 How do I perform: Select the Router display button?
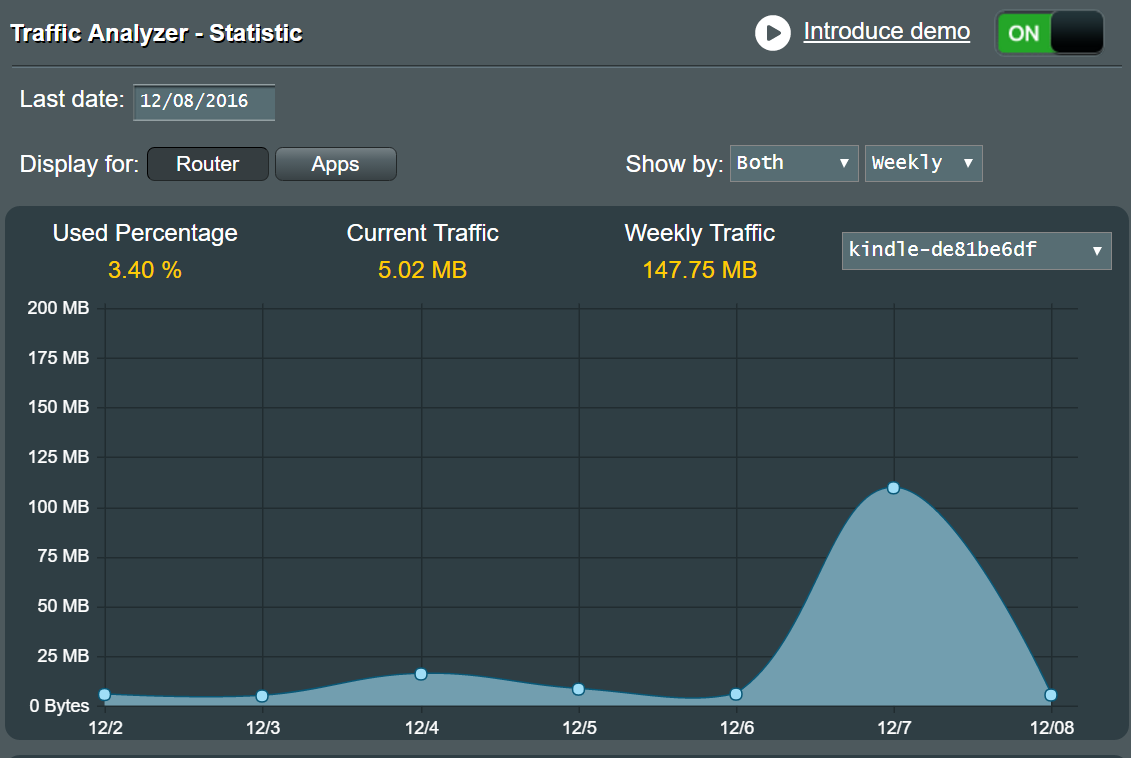(208, 164)
